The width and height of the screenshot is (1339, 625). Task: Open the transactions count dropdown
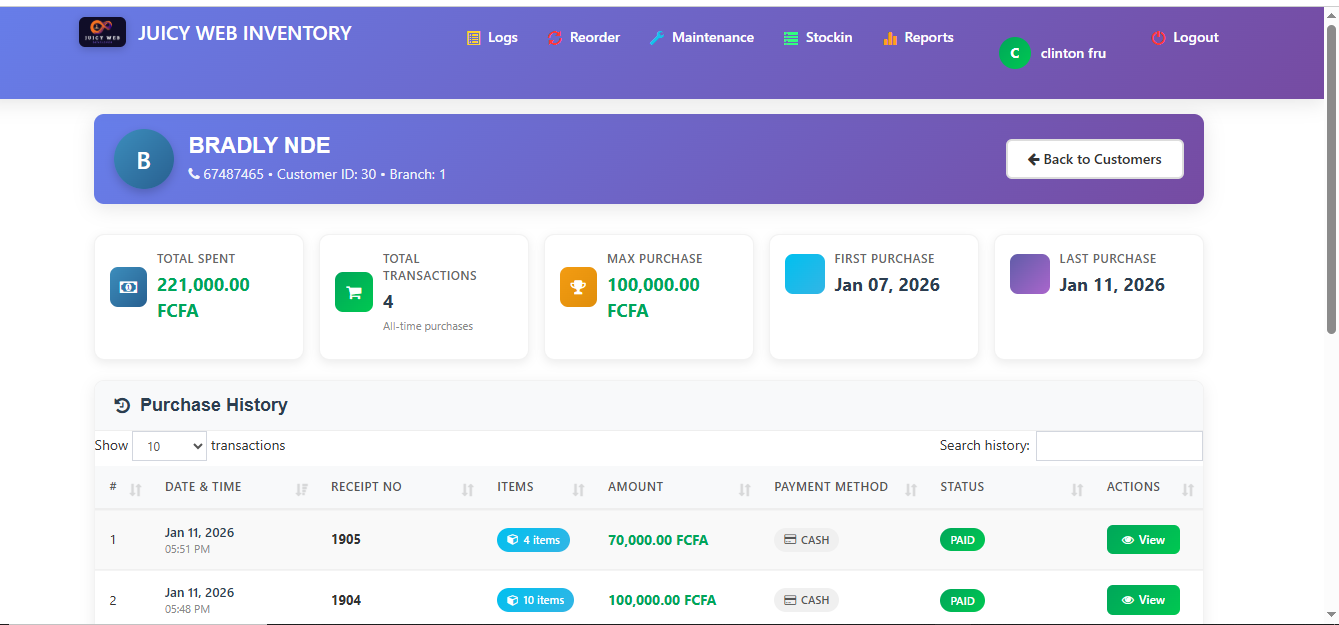169,445
